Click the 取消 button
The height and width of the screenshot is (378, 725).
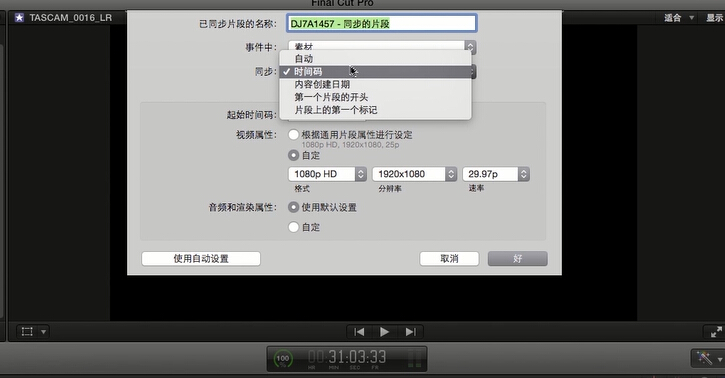pos(449,259)
